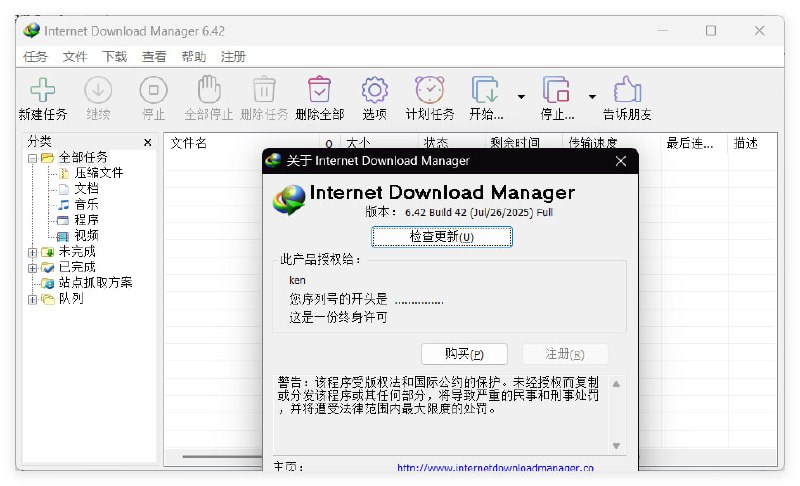Viewport: 800px width, 486px height.
Task: Click scroll-up arrow in warning text box
Action: [616, 384]
